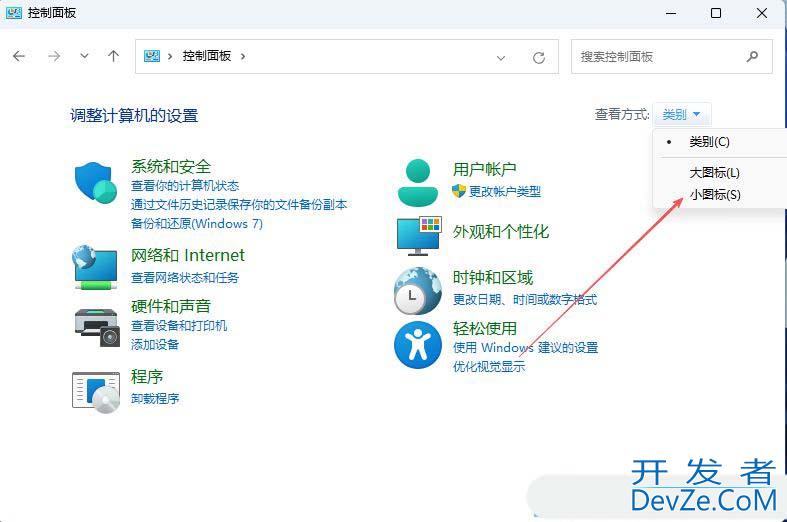Screen dimensions: 787x522
Task: Open recent locations dropdown chevron
Action: coord(84,56)
